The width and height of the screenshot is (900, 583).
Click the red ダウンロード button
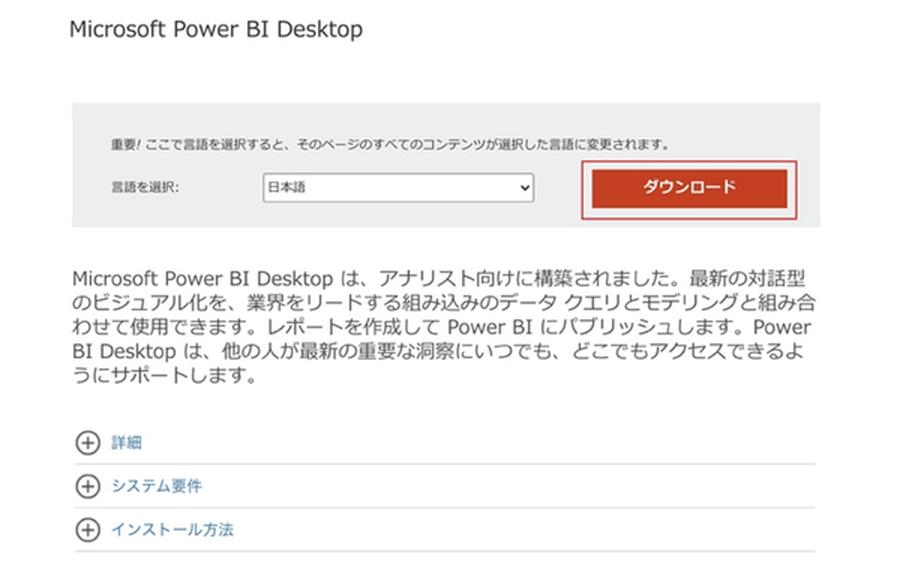pyautogui.click(x=689, y=188)
